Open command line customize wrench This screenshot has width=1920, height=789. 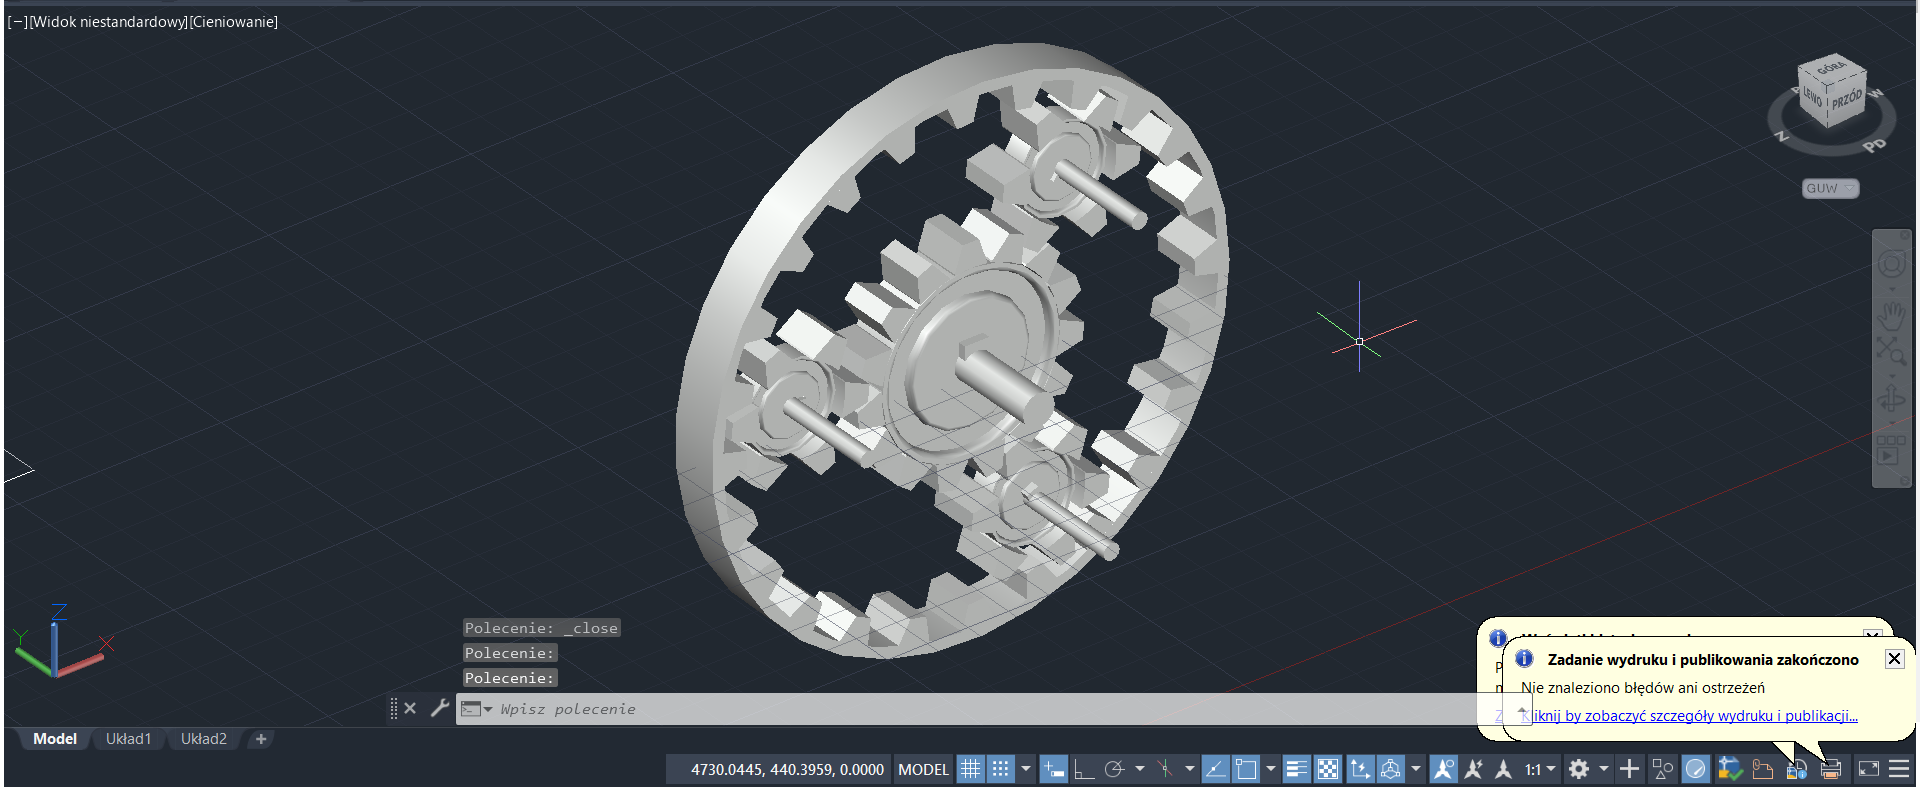point(439,708)
